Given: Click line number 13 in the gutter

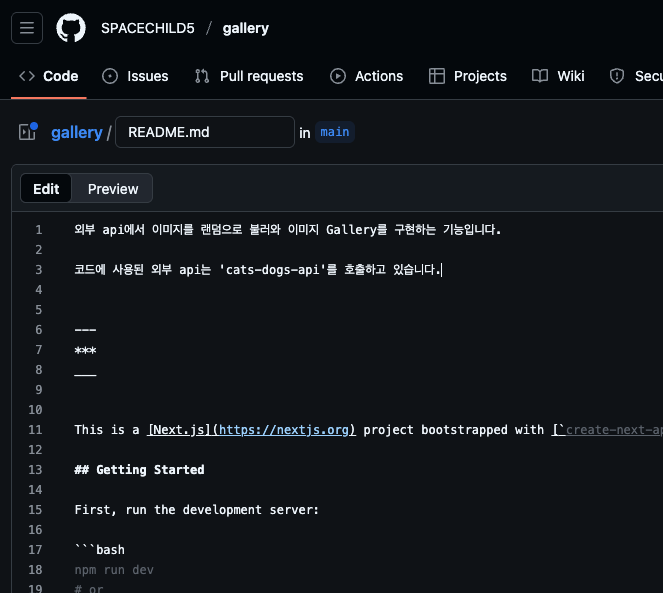Looking at the screenshot, I should (x=35, y=469).
